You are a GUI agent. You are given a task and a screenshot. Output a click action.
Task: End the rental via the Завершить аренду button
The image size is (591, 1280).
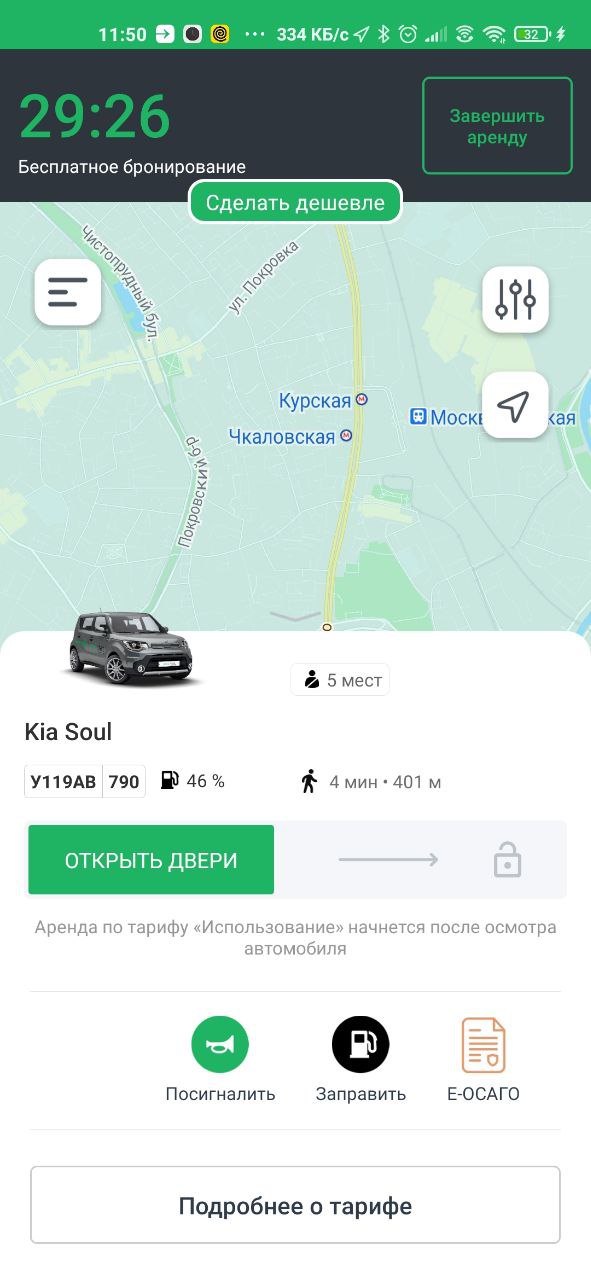point(497,126)
